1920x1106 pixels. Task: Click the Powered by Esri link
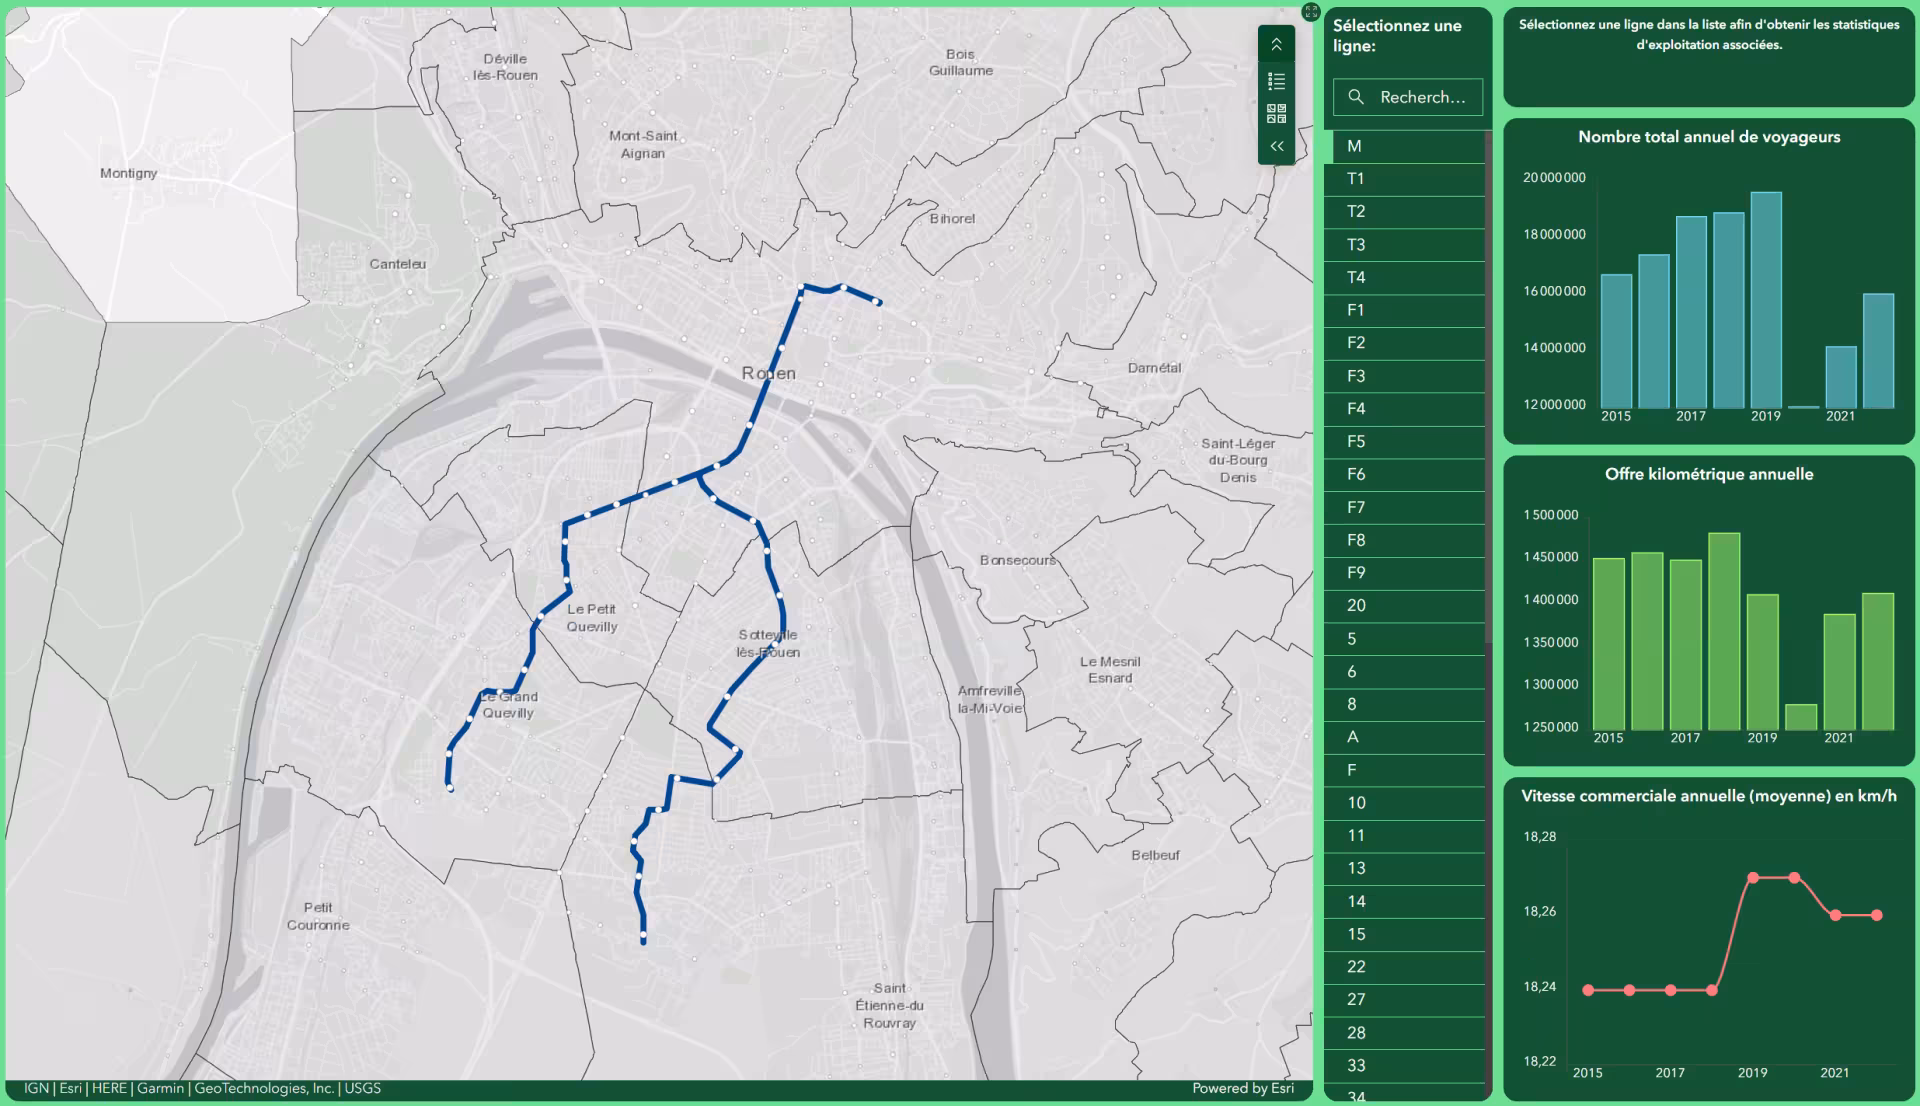1241,1088
